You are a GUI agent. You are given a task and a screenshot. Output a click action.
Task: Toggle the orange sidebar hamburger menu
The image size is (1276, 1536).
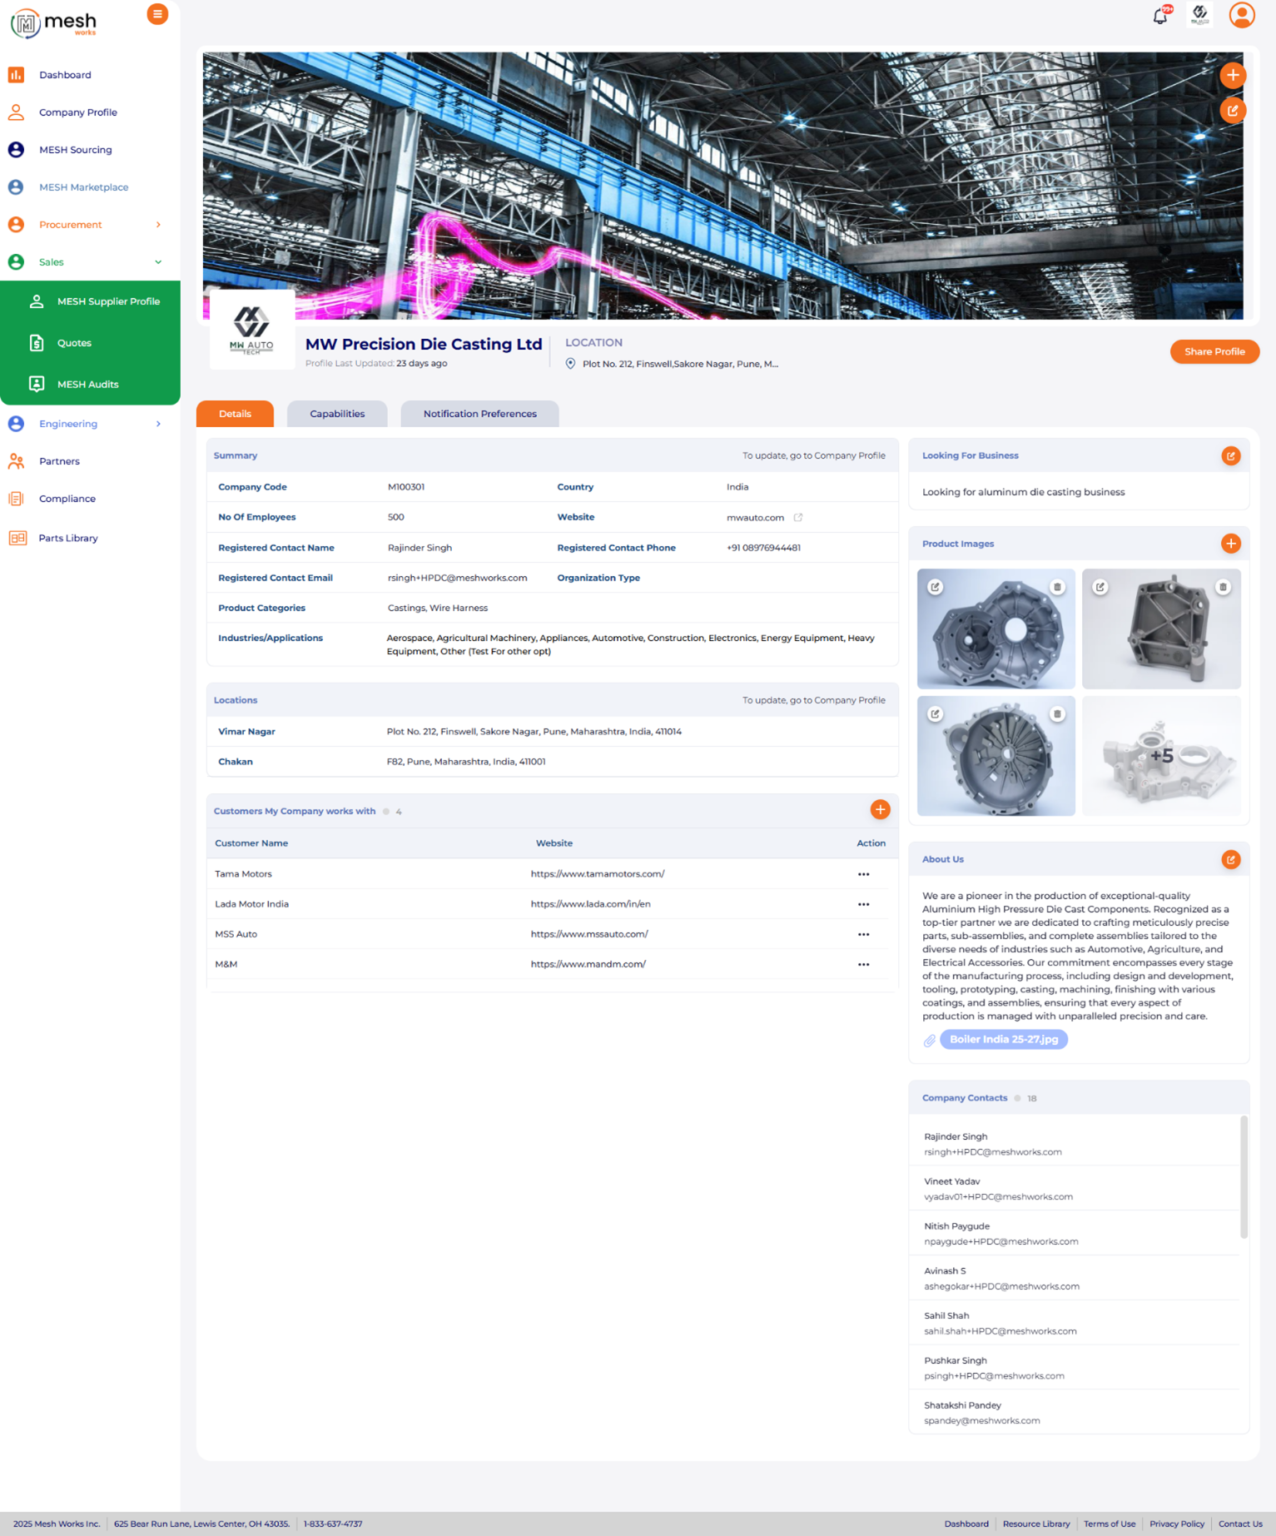pos(157,14)
